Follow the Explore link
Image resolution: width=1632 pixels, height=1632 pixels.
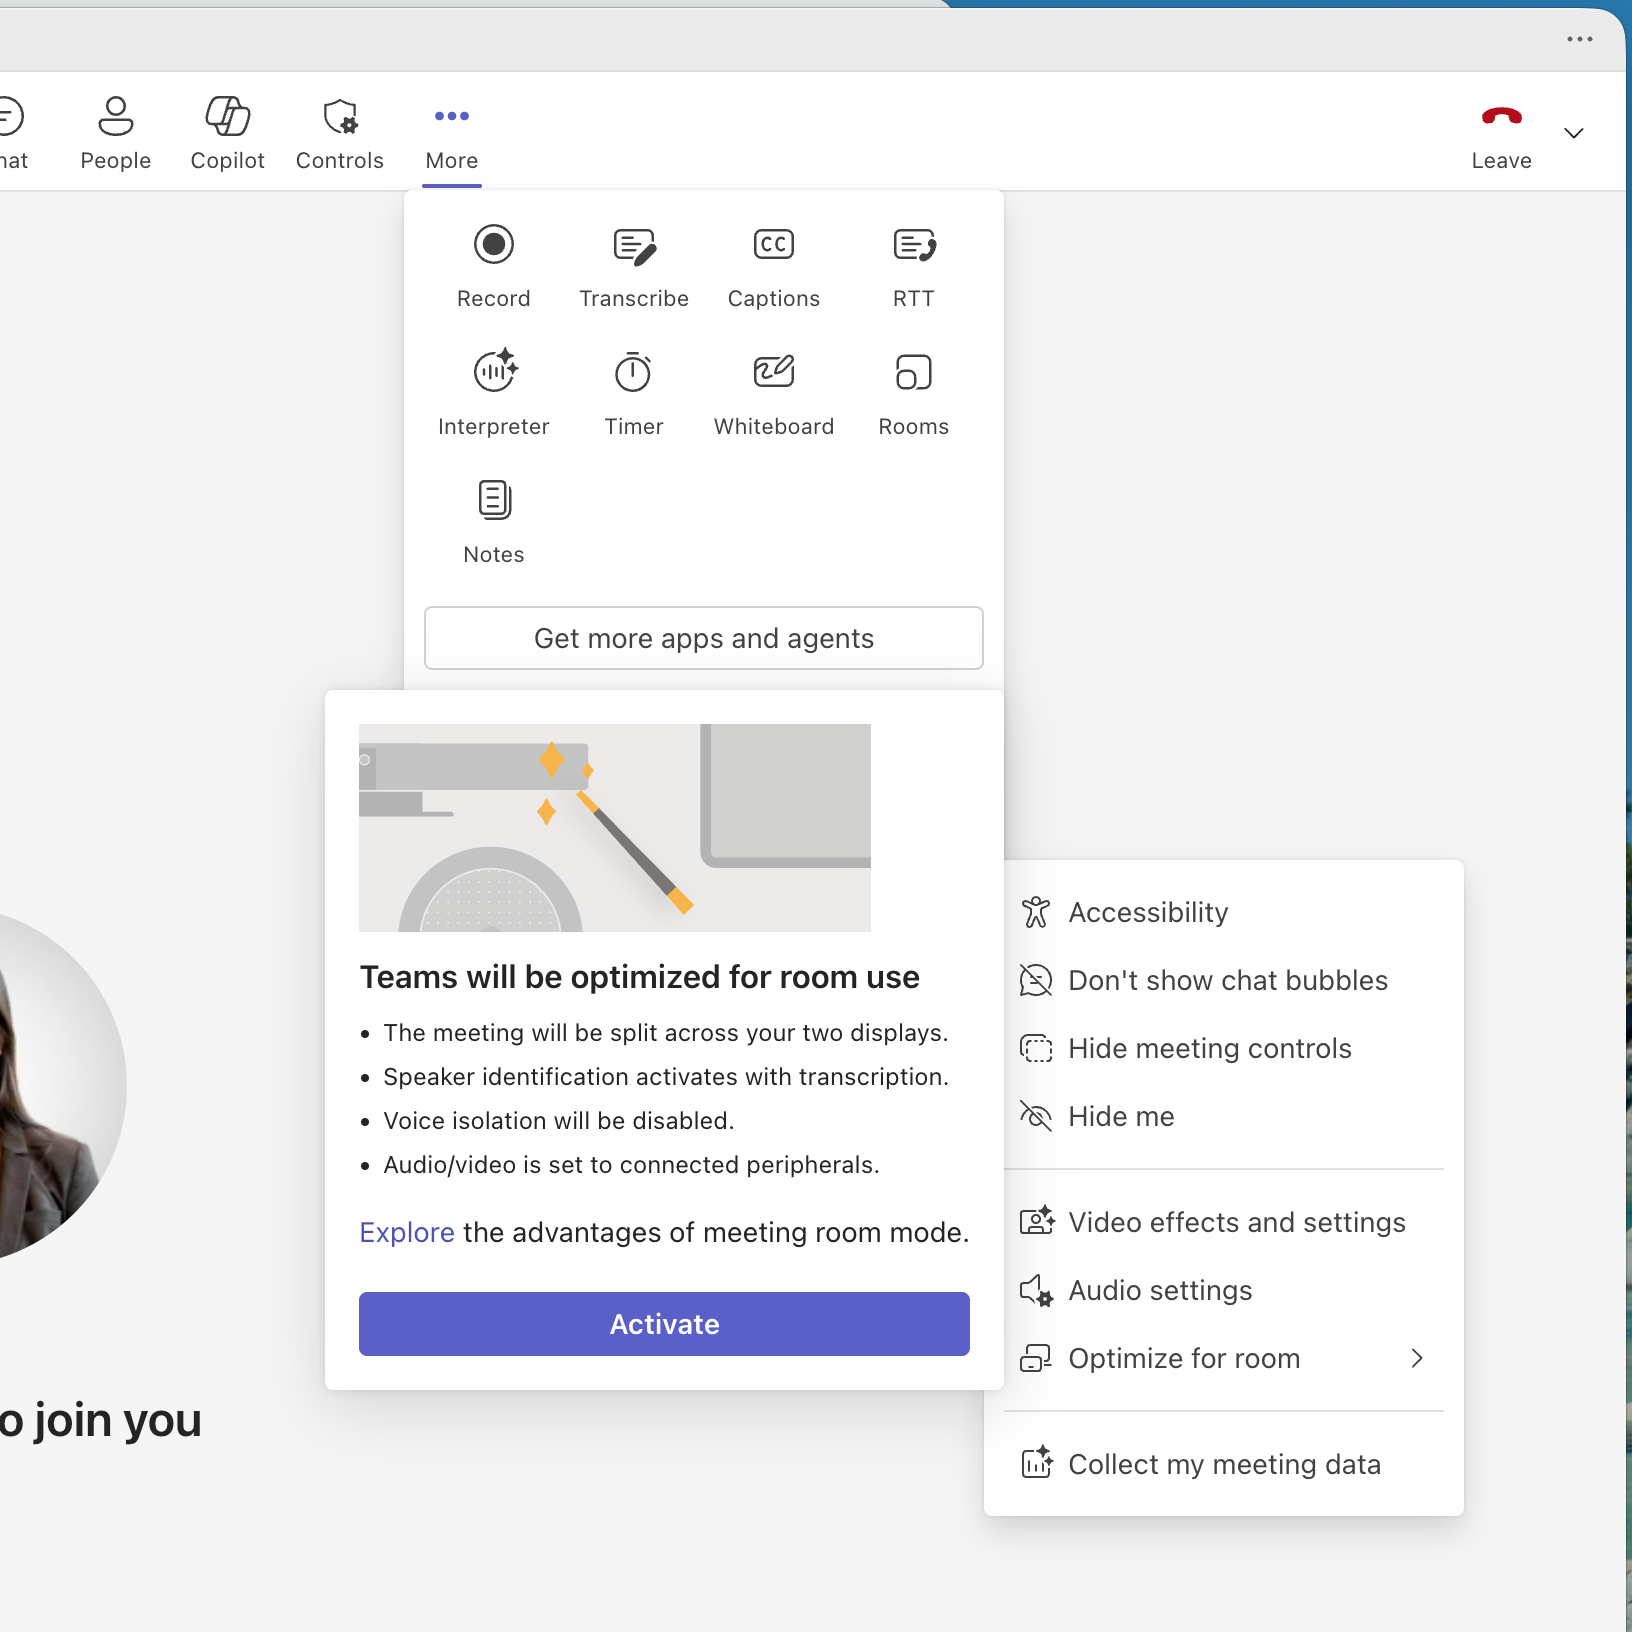(x=407, y=1232)
